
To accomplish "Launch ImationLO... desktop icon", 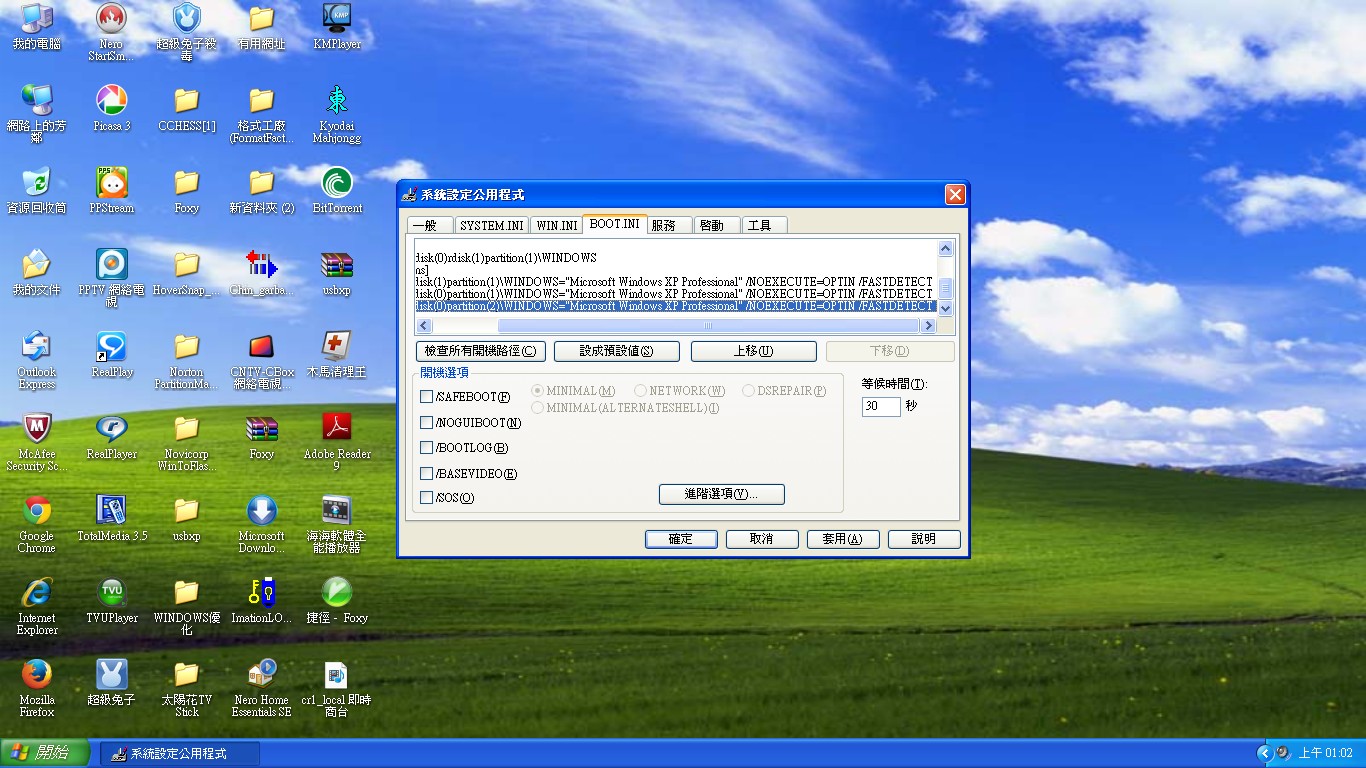I will click(x=262, y=601).
